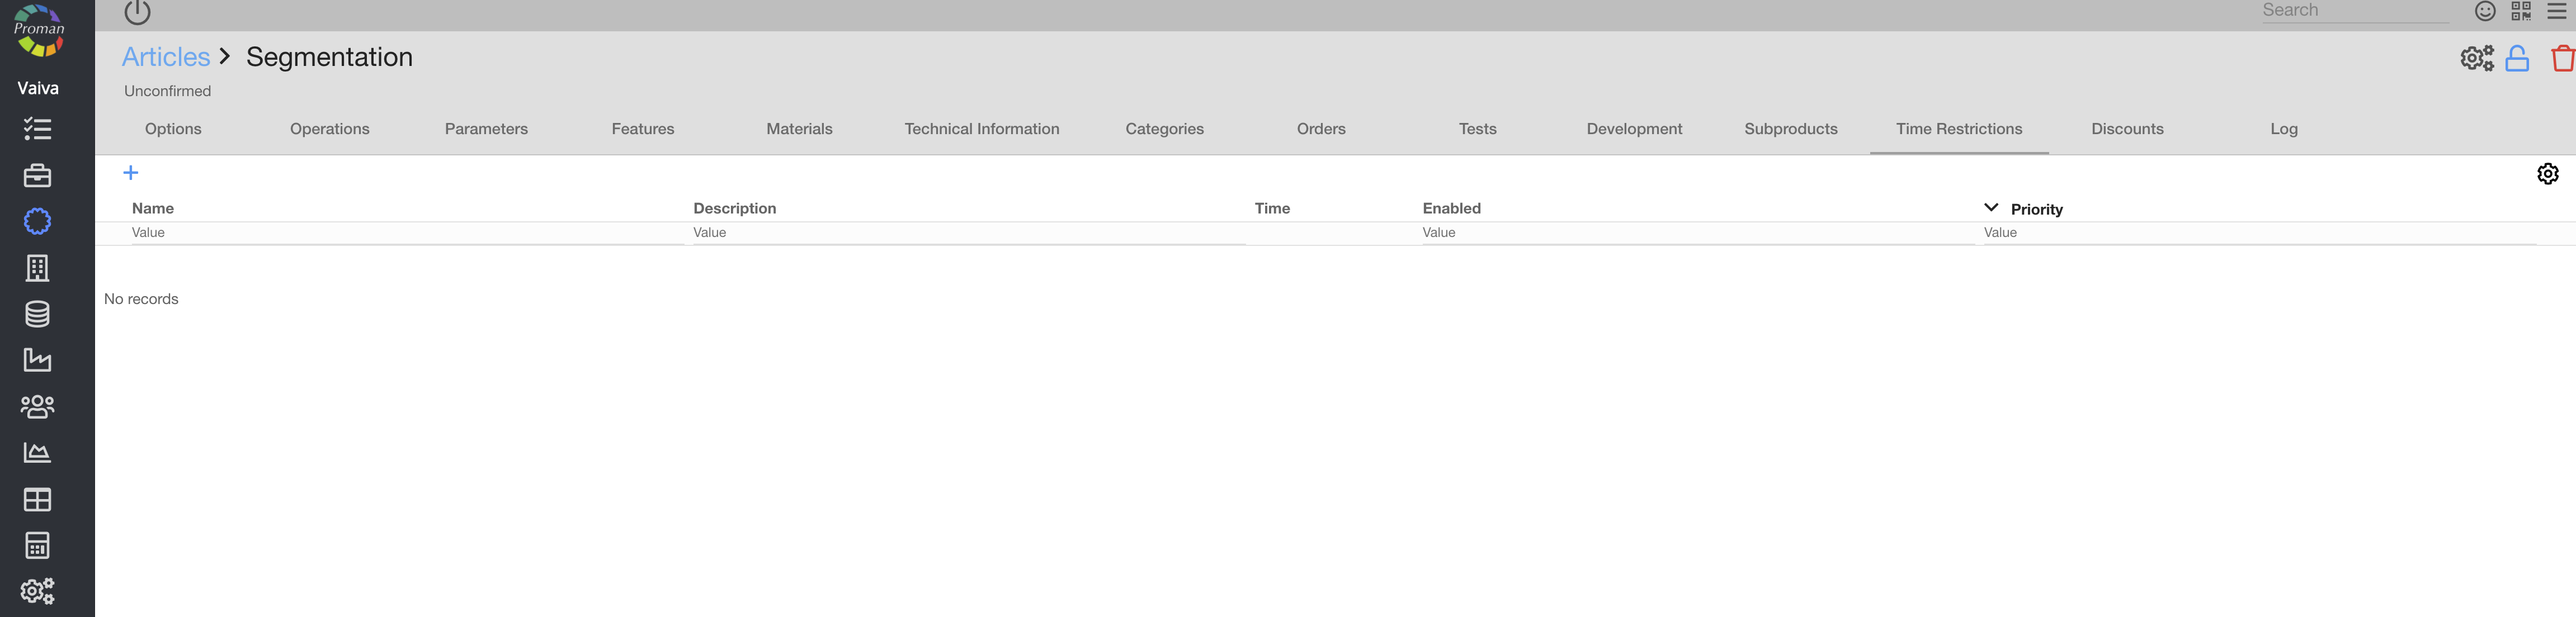The height and width of the screenshot is (617, 2576).
Task: Open the database stack sidebar icon
Action: pos(37,314)
